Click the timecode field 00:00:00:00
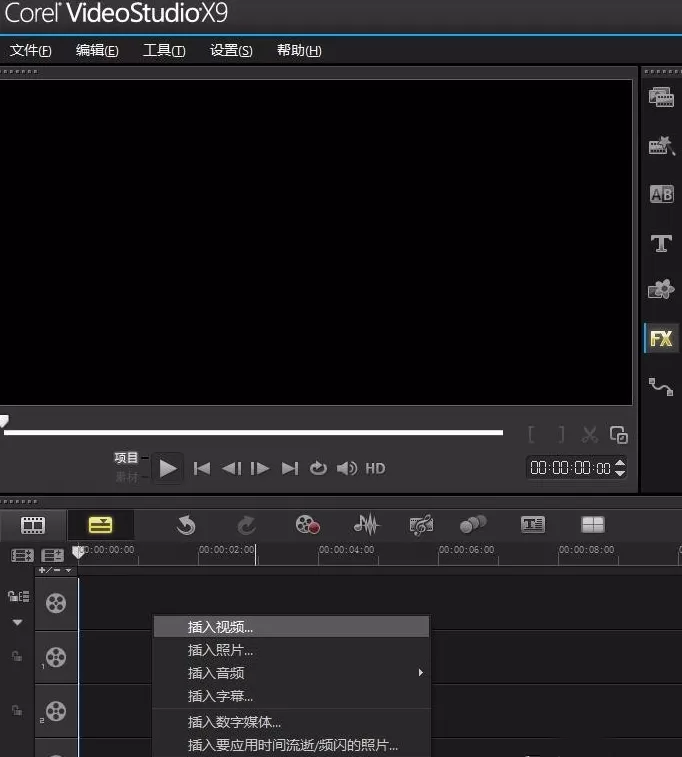The image size is (682, 757). point(570,468)
